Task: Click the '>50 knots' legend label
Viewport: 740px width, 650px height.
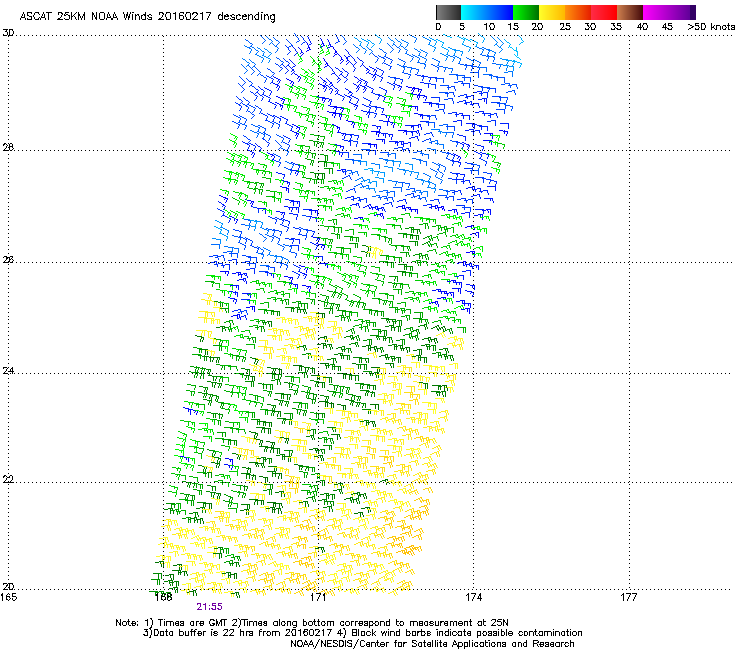Action: (x=711, y=27)
